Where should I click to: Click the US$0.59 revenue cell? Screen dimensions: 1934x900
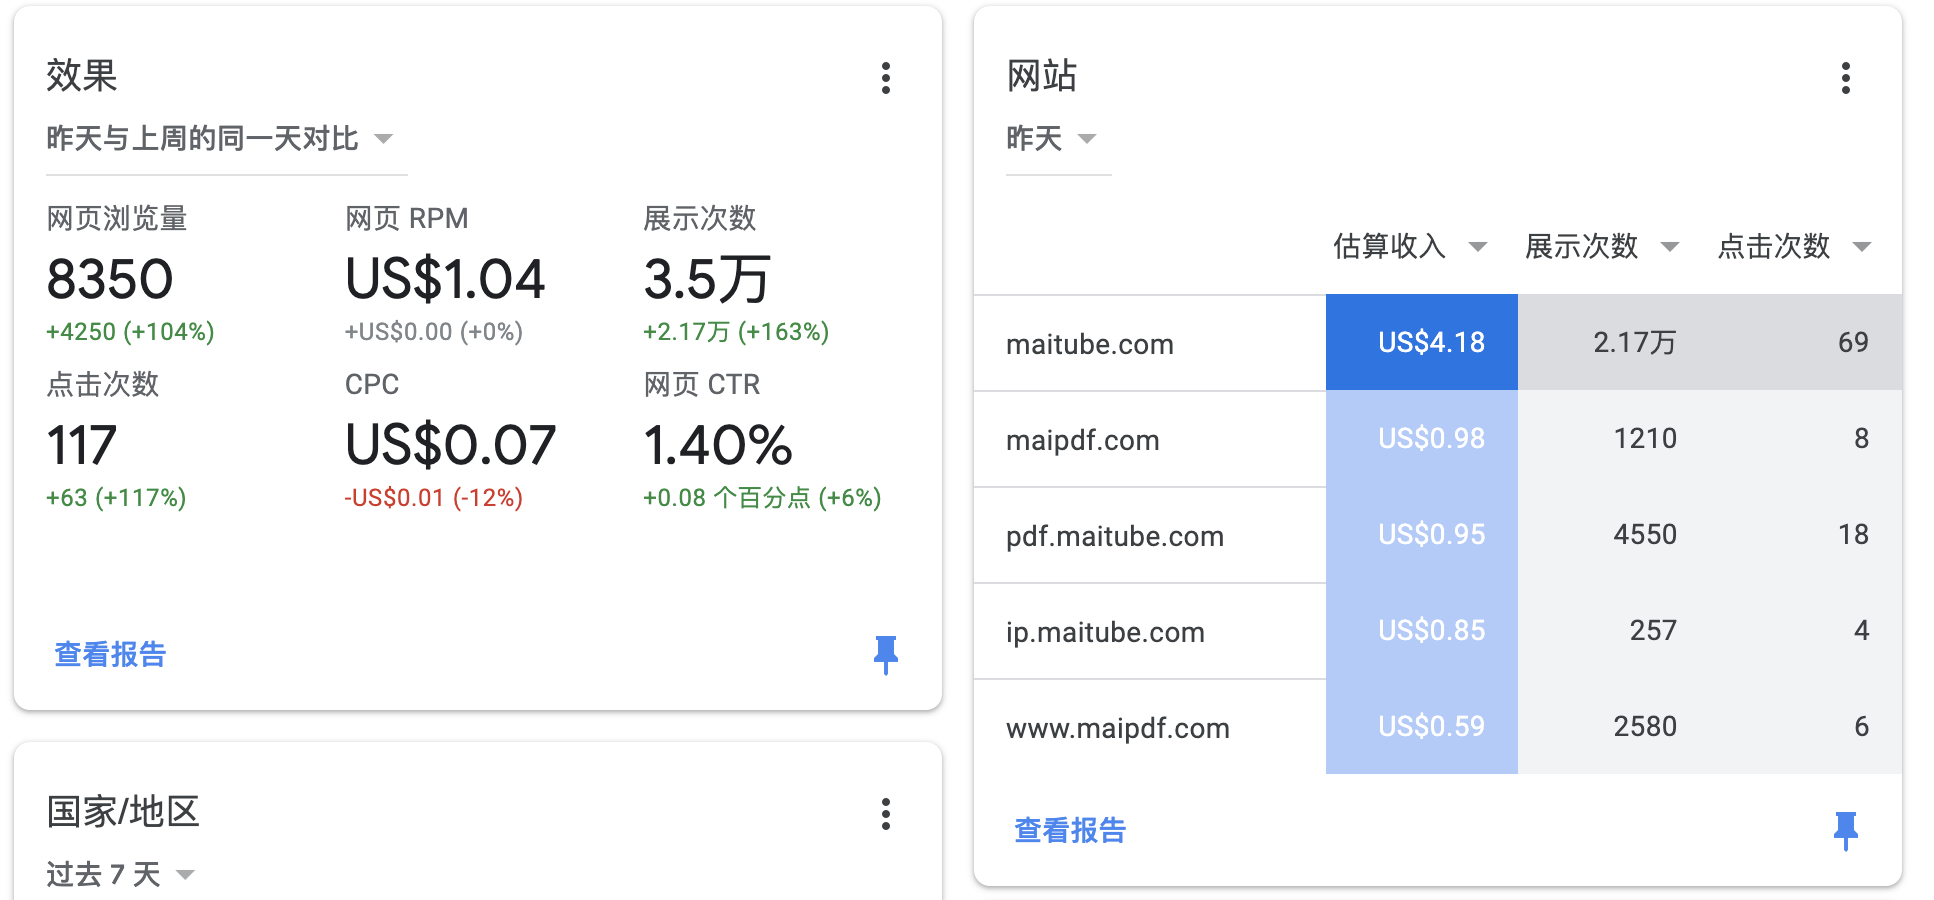[1422, 726]
